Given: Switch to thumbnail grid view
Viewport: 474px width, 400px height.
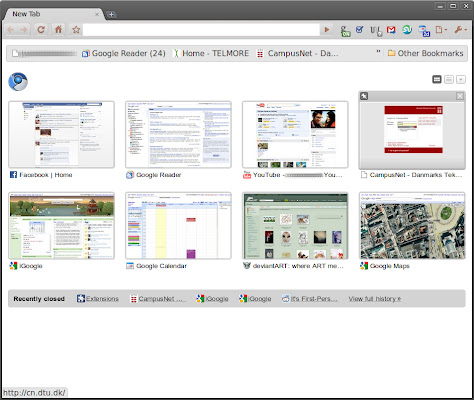Looking at the screenshot, I should point(437,79).
